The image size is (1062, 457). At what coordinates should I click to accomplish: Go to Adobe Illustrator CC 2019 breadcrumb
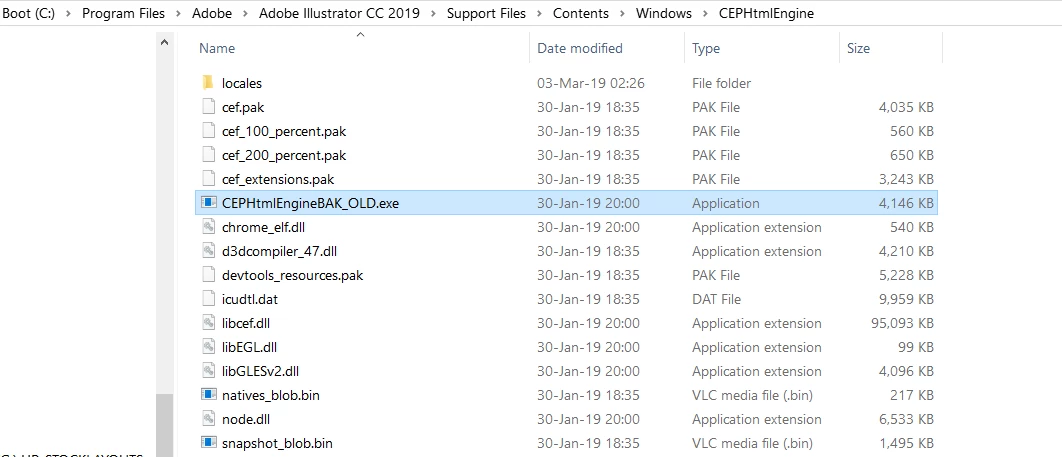pos(339,14)
